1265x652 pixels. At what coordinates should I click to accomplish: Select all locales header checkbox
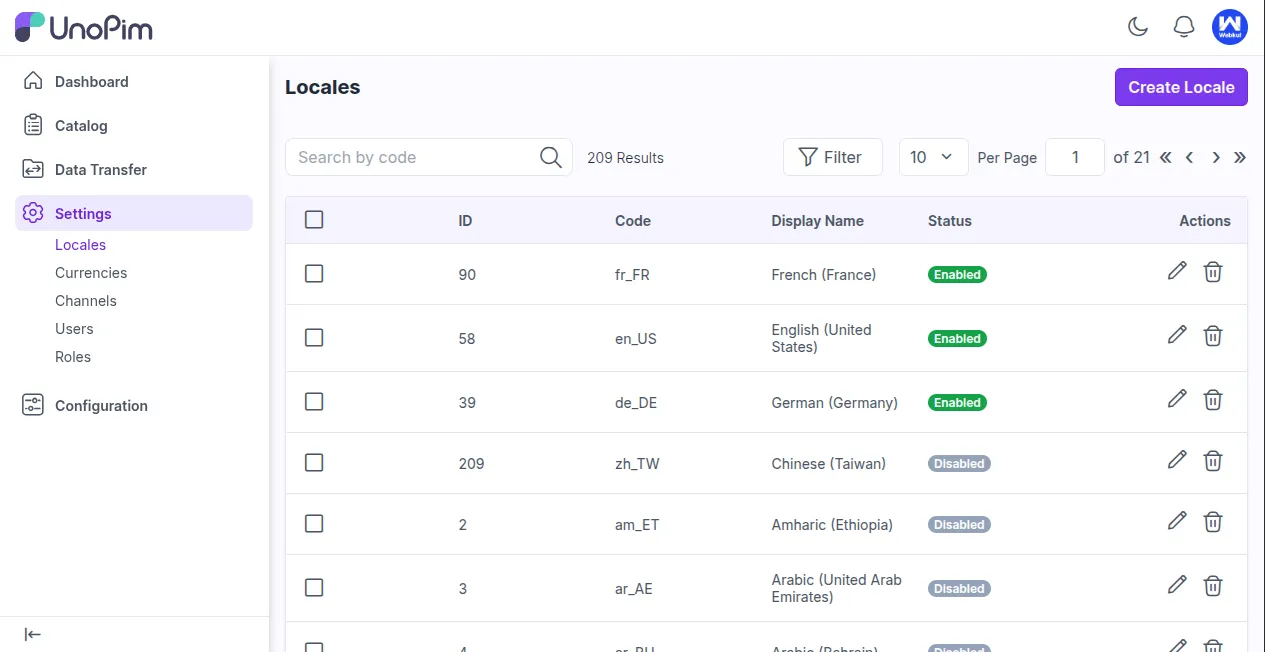(x=314, y=220)
